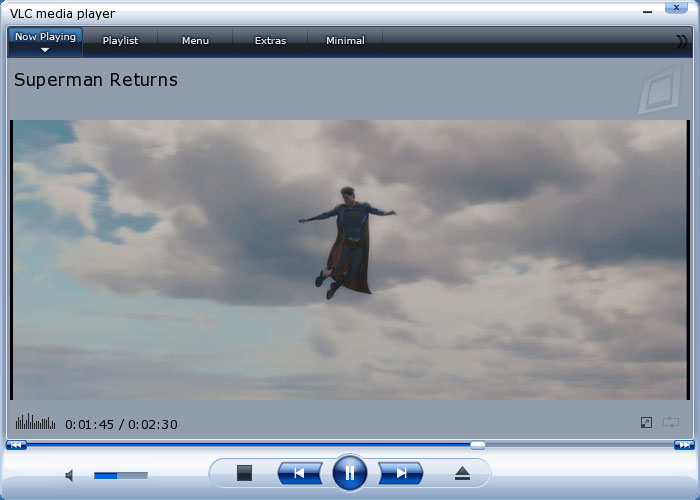The width and height of the screenshot is (700, 500).
Task: Click the elapsed time display
Action: 92,424
